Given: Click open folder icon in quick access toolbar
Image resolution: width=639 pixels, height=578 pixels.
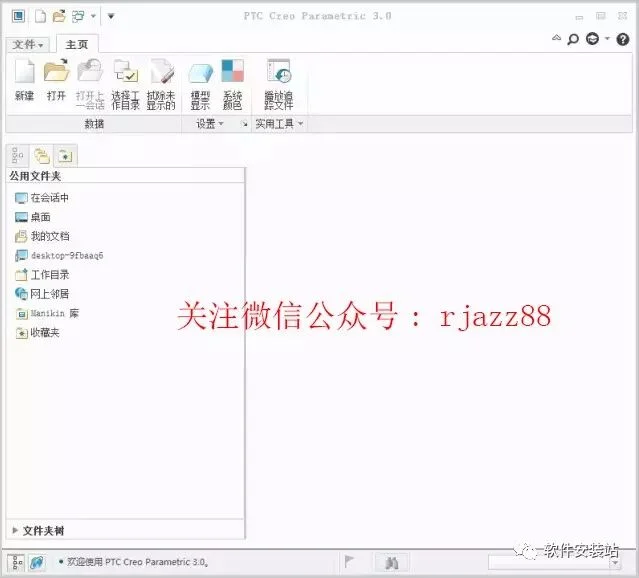Looking at the screenshot, I should coord(59,16).
